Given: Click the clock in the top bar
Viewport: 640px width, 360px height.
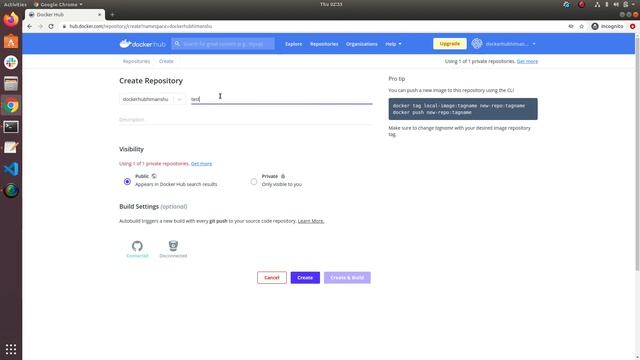Looking at the screenshot, I should [x=331, y=4].
